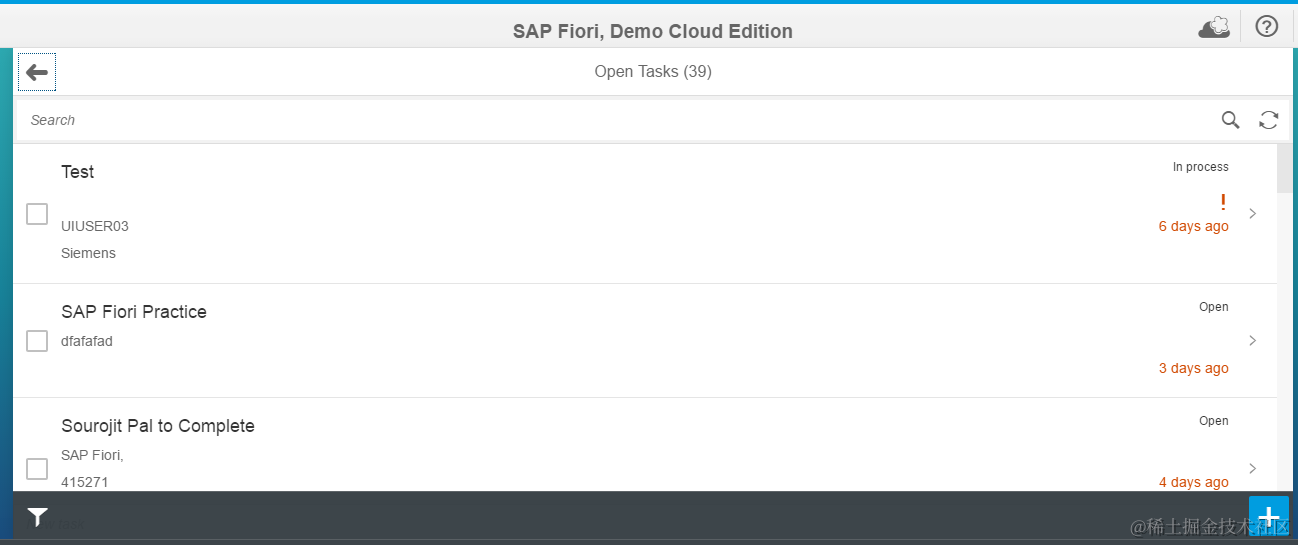Expand Sourojit Pal to Complete chevron
1298x545 pixels.
pyautogui.click(x=1252, y=468)
